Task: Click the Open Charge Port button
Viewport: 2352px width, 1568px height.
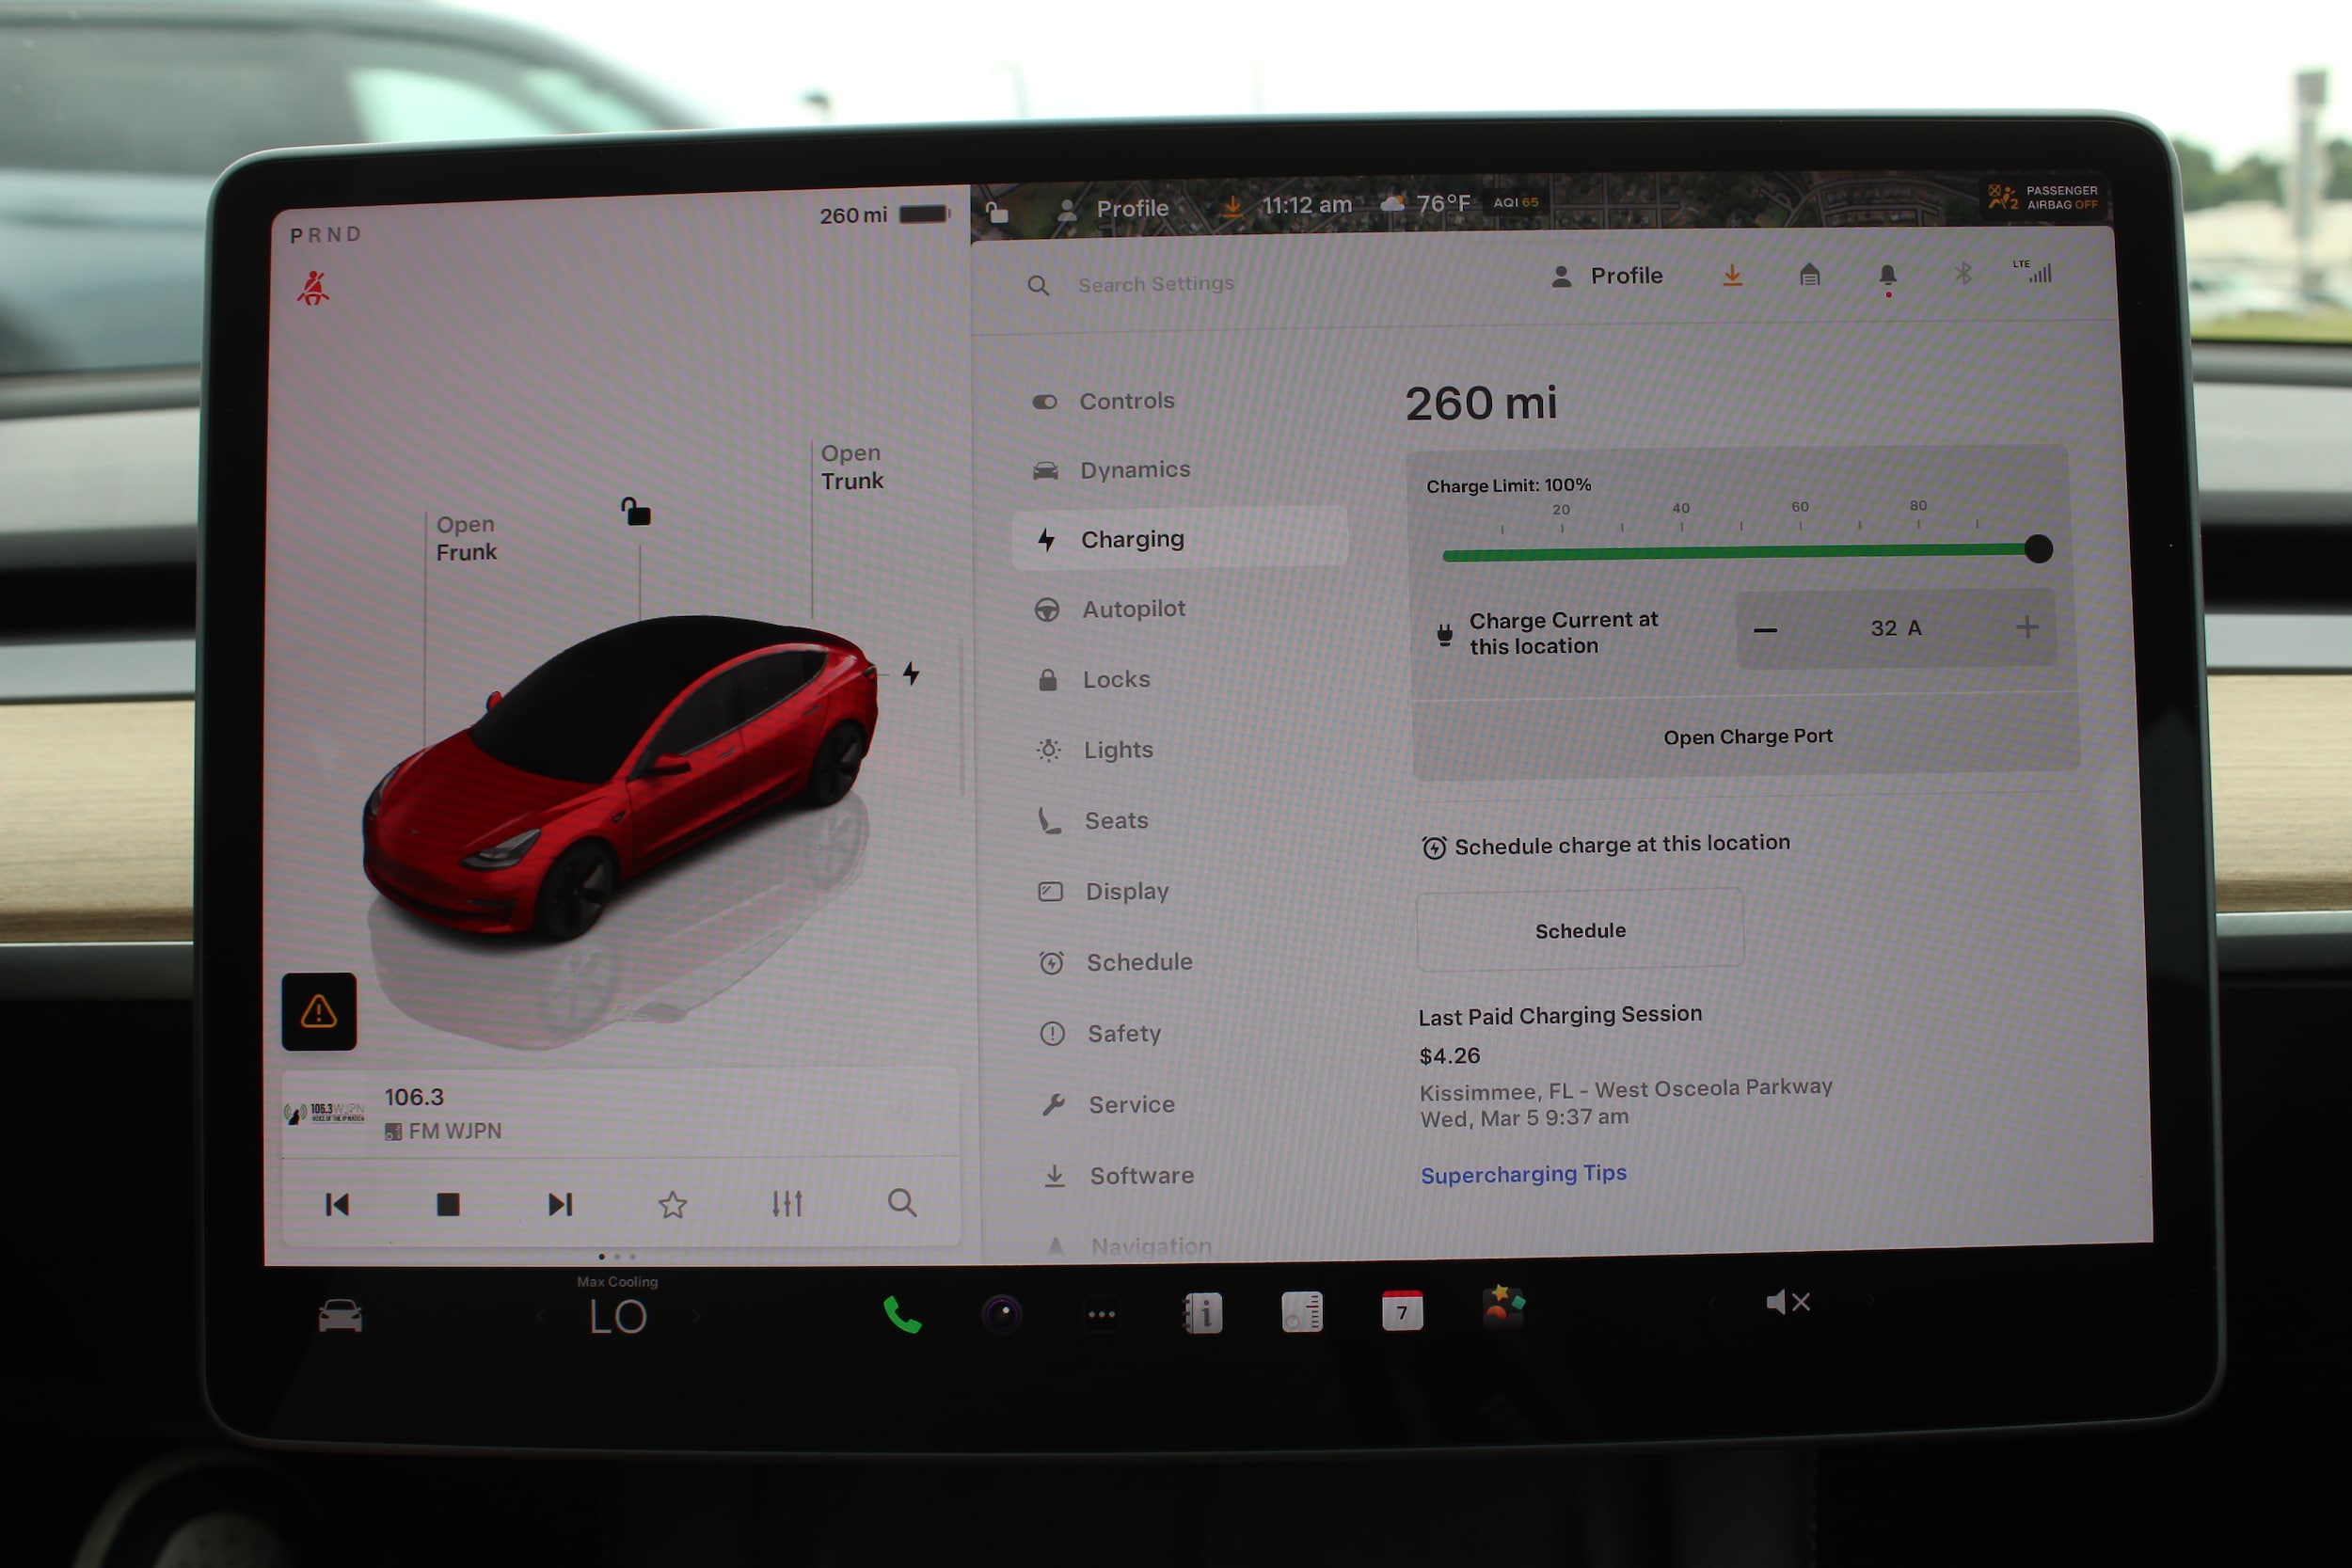Action: [x=1746, y=737]
